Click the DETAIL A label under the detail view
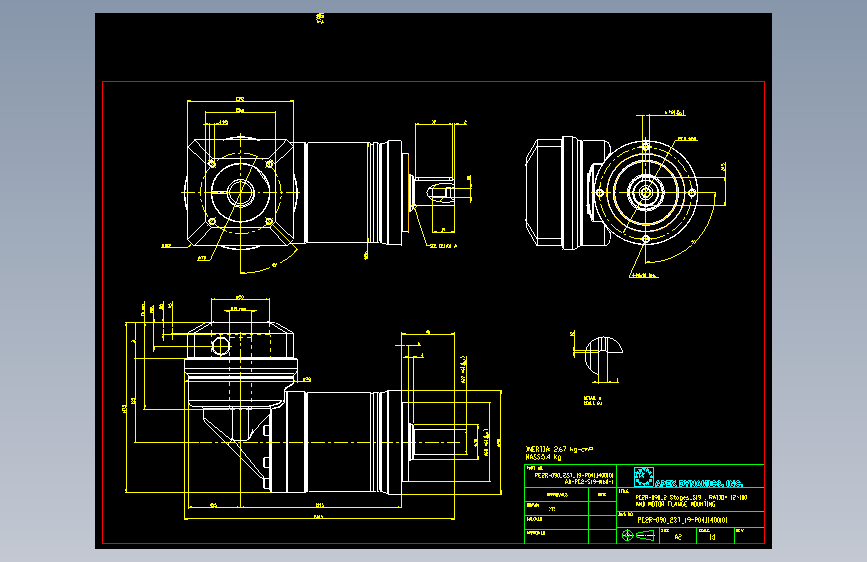The width and height of the screenshot is (867, 562). coord(593,400)
